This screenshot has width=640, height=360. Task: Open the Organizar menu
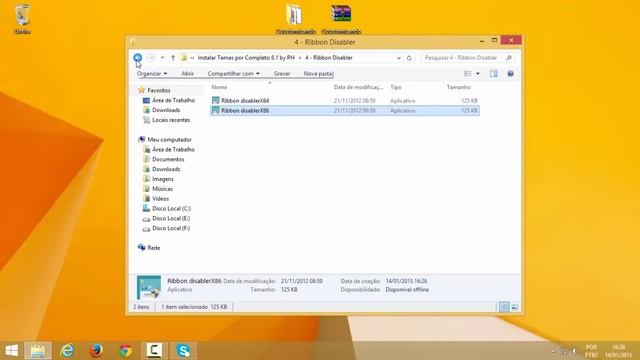[x=152, y=73]
